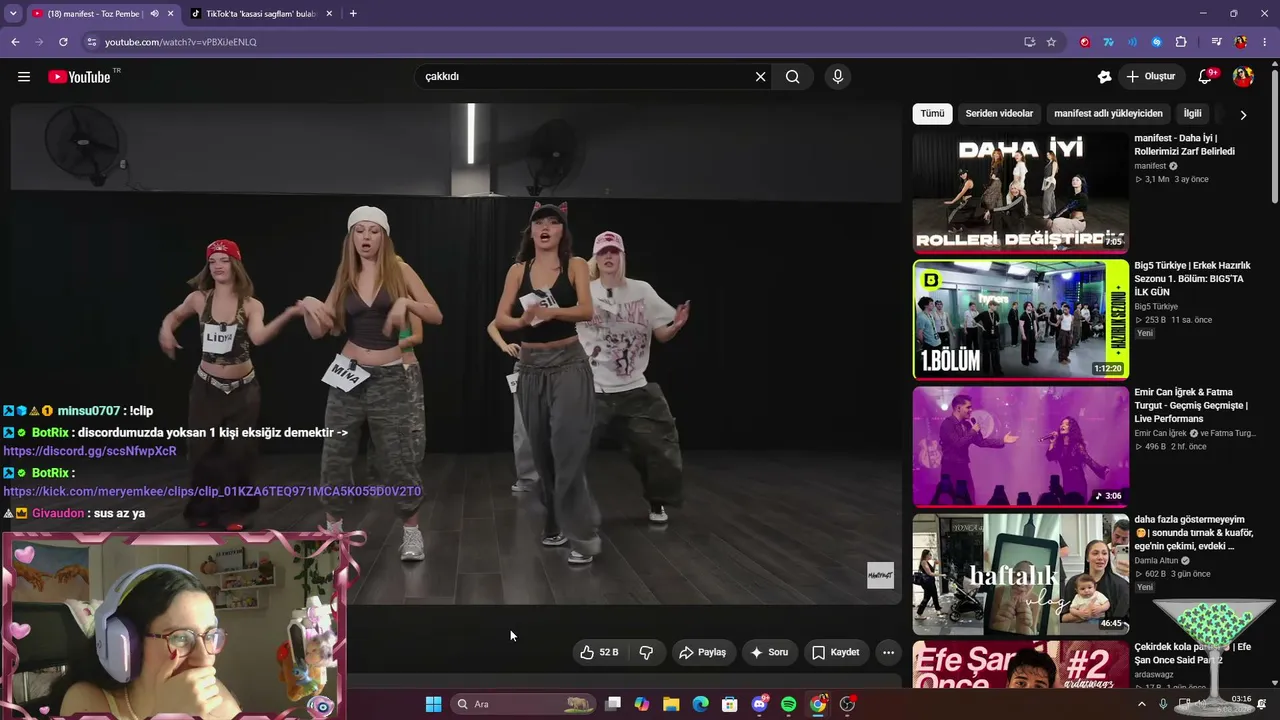
Task: Open the media controls button
Action: coord(1217,42)
